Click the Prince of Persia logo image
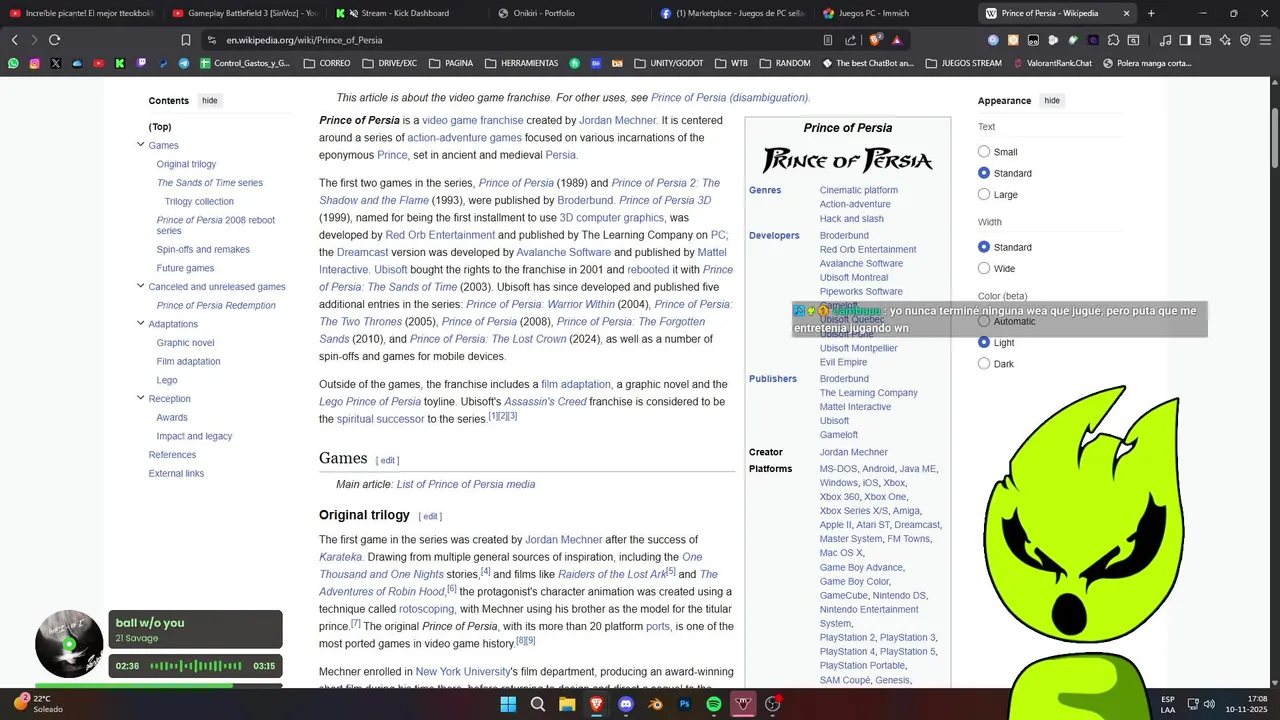The width and height of the screenshot is (1280, 720). 848,160
